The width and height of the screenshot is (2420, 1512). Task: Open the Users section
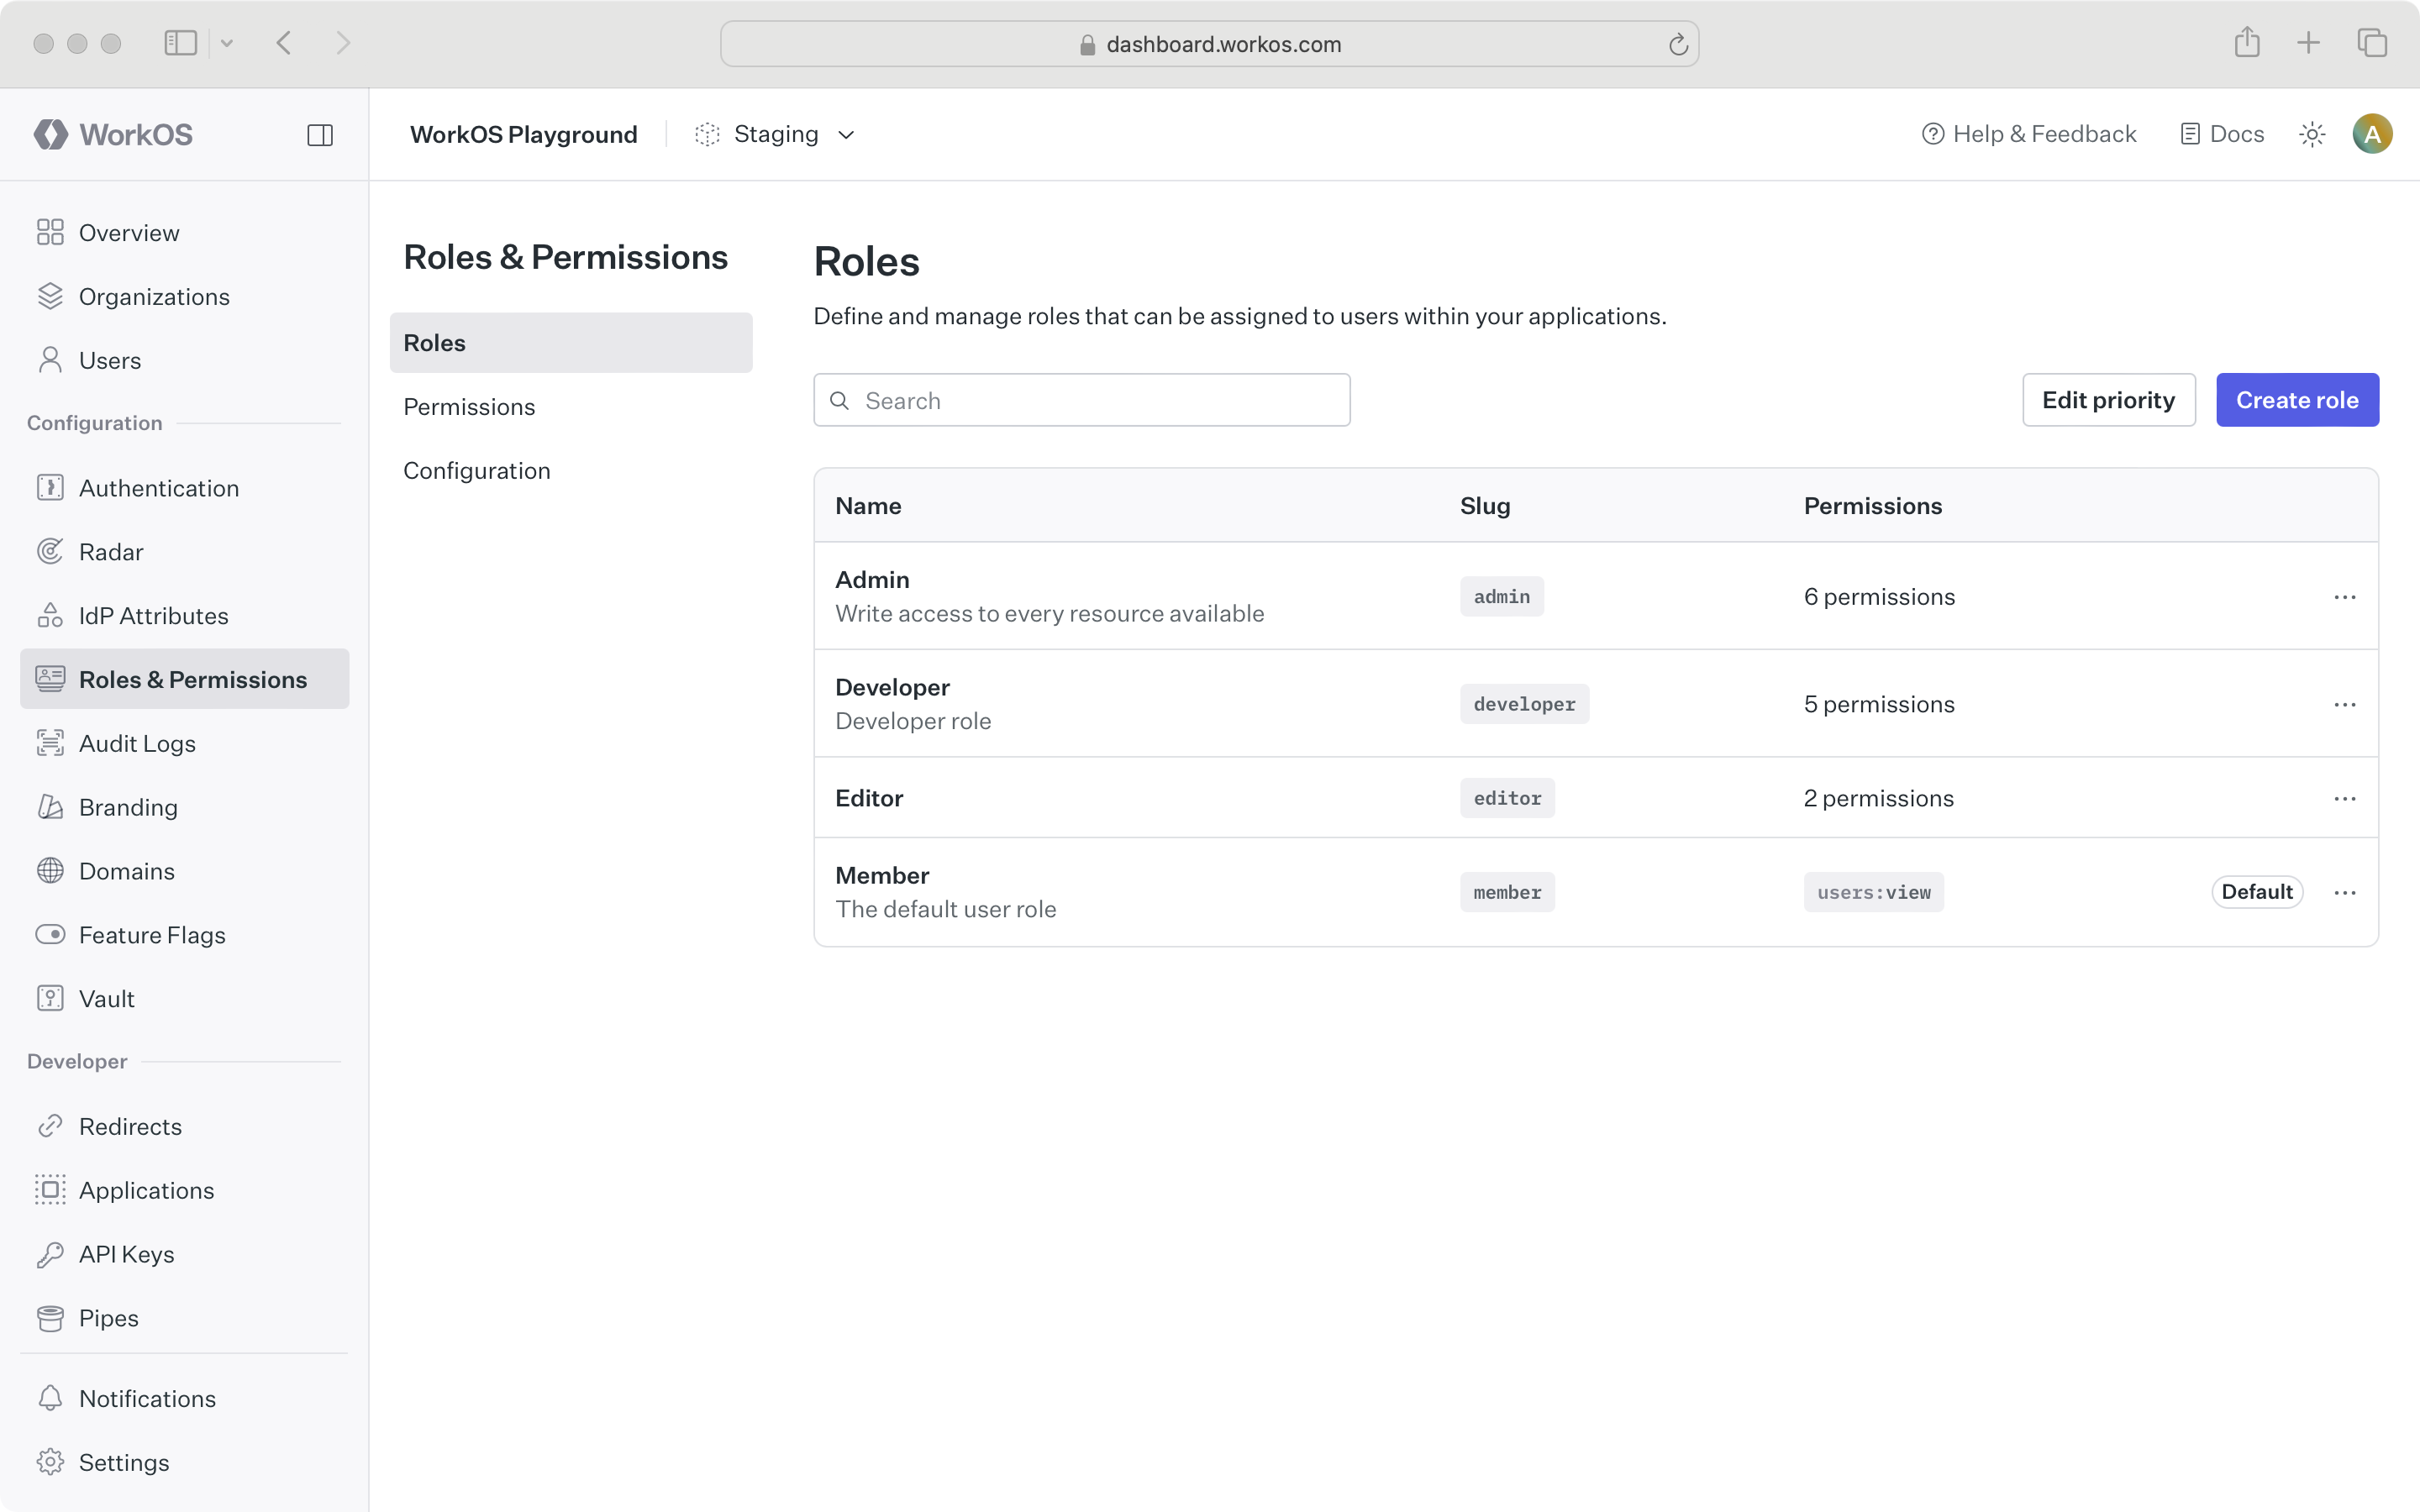[110, 360]
